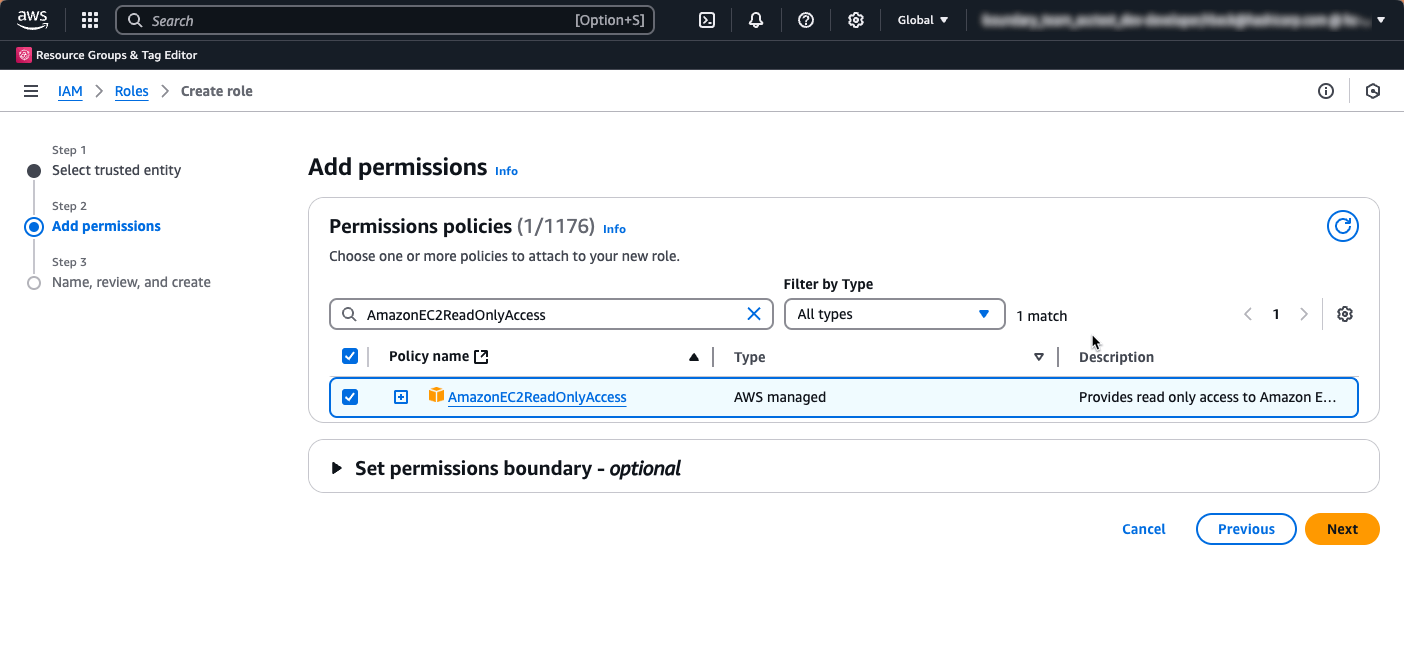Viewport: 1404px width, 650px height.
Task: Click the AWS managed type cell
Action: 780,397
